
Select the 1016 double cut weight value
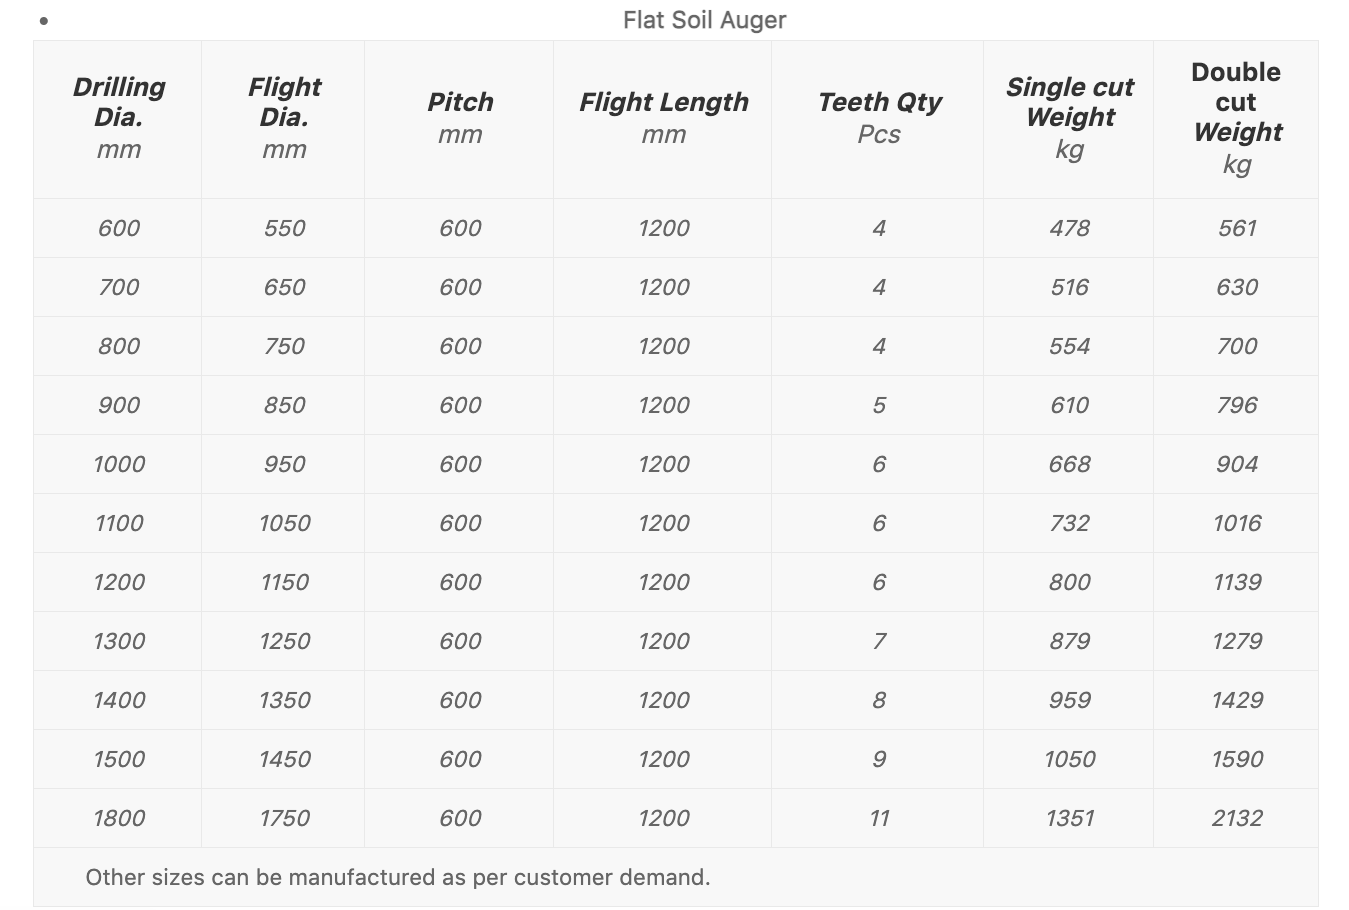pyautogui.click(x=1237, y=523)
